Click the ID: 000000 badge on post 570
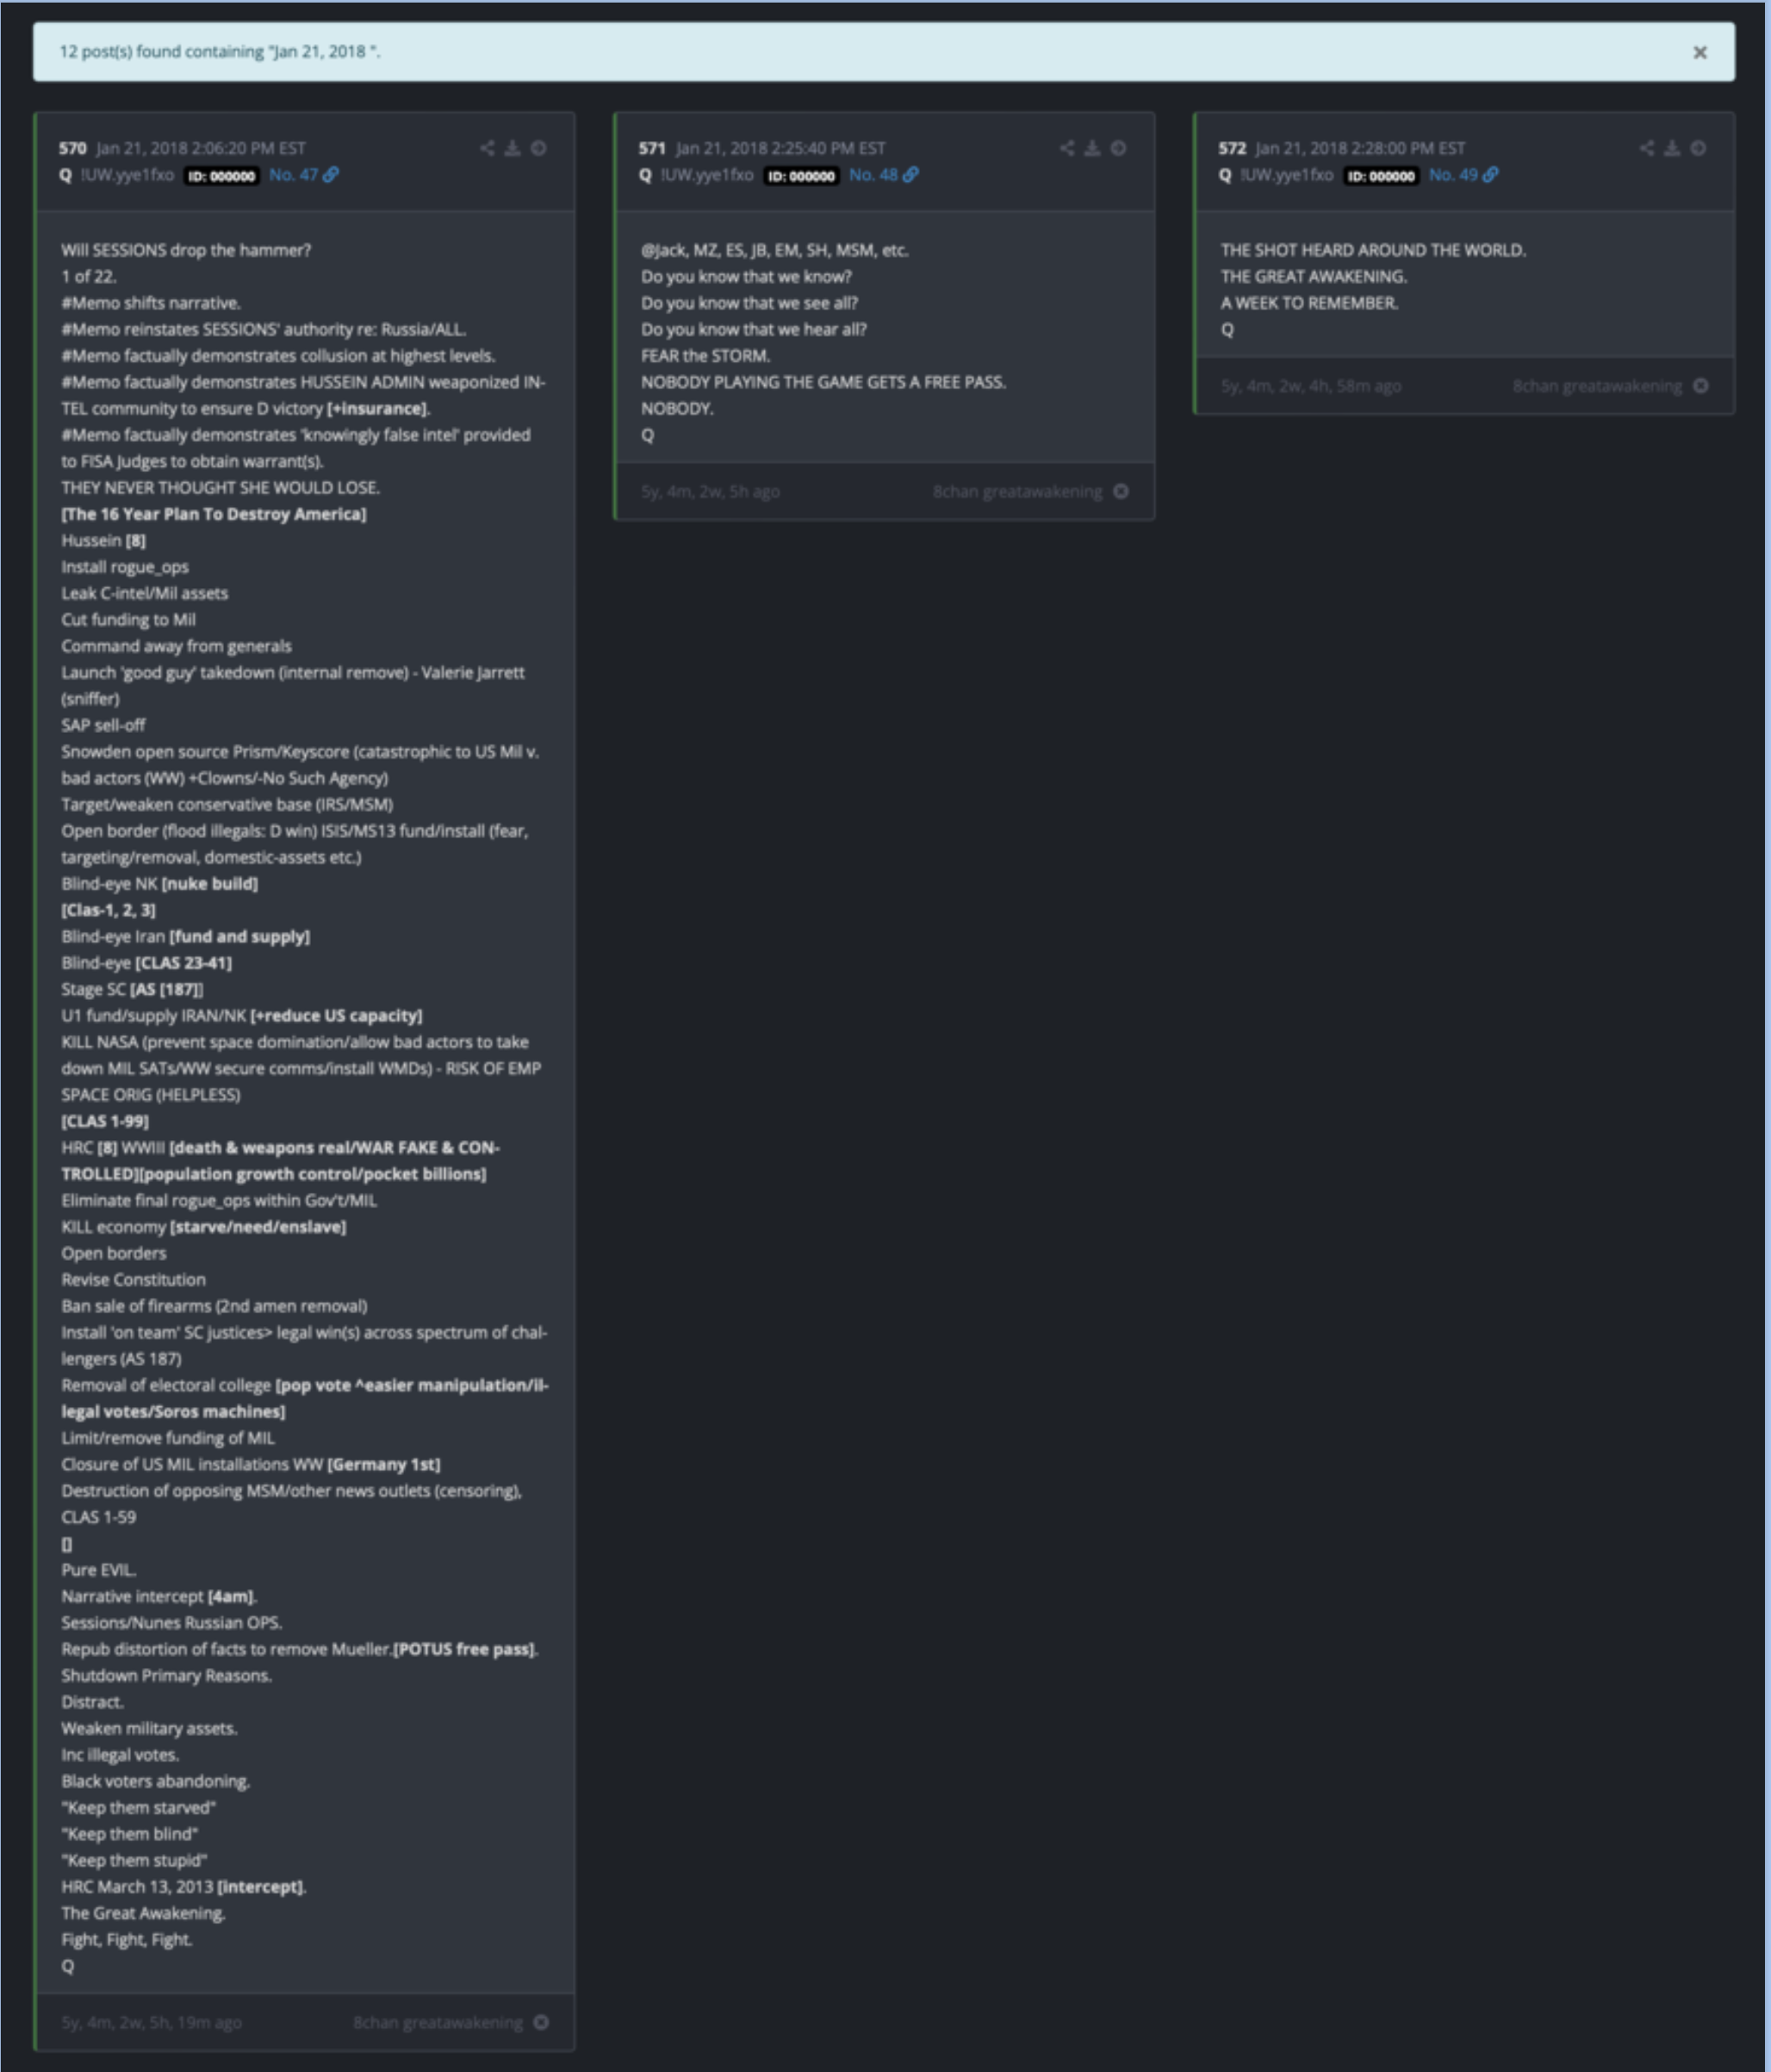This screenshot has height=2072, width=1771. (x=222, y=176)
